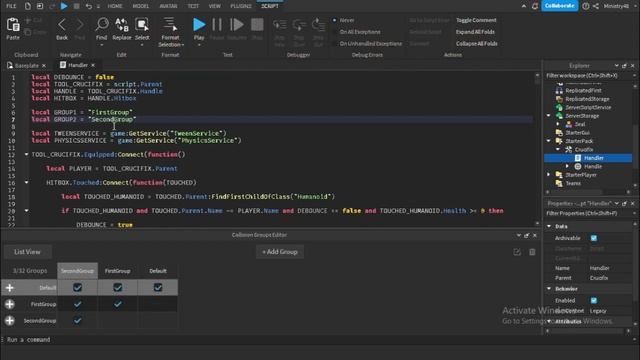640x360 pixels.
Task: Click the plus icon on SecondGroup row
Action: coord(10,321)
